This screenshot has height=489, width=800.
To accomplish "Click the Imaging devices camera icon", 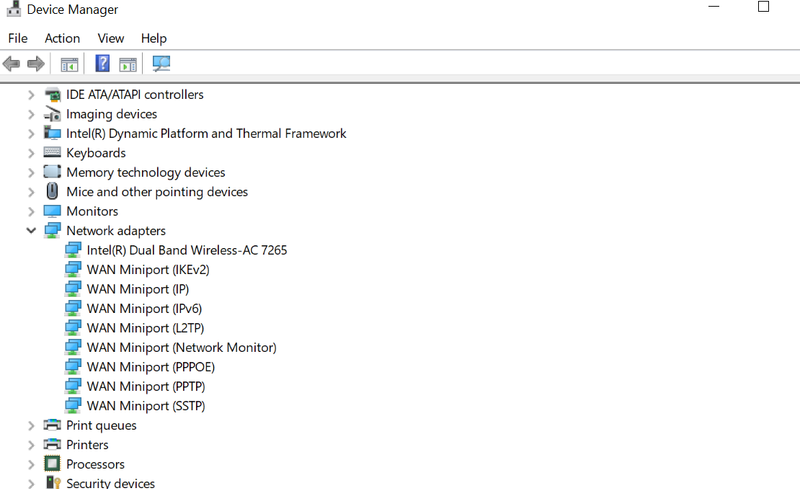I will click(52, 114).
